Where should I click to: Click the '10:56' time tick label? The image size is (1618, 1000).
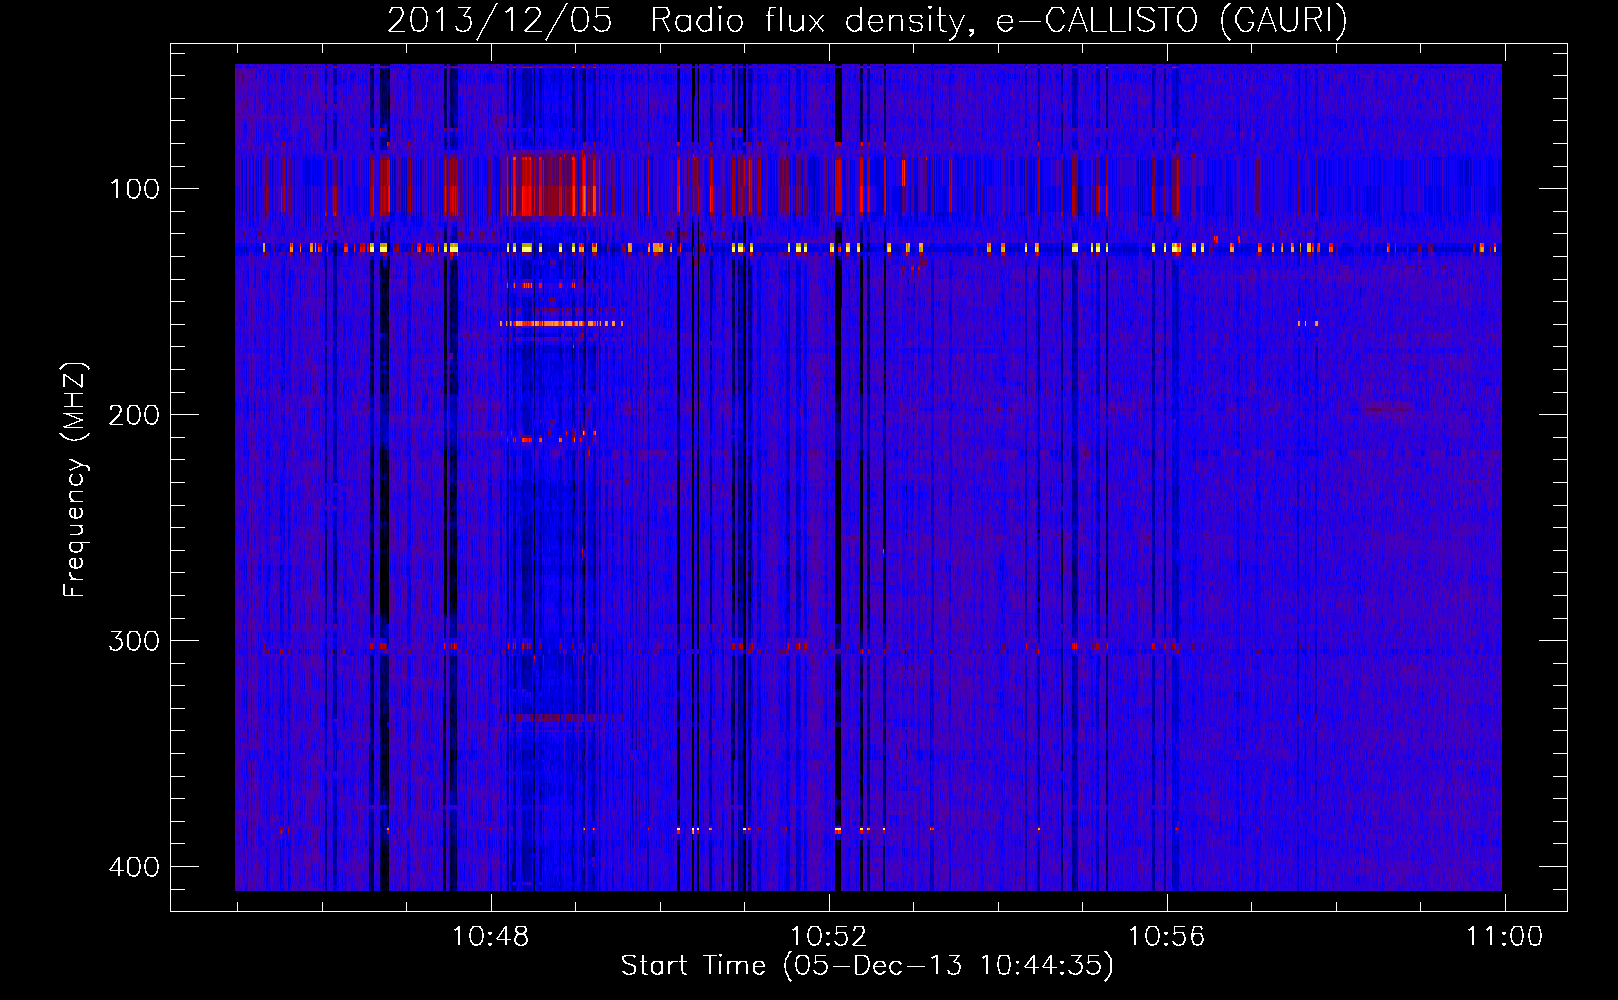point(1167,937)
